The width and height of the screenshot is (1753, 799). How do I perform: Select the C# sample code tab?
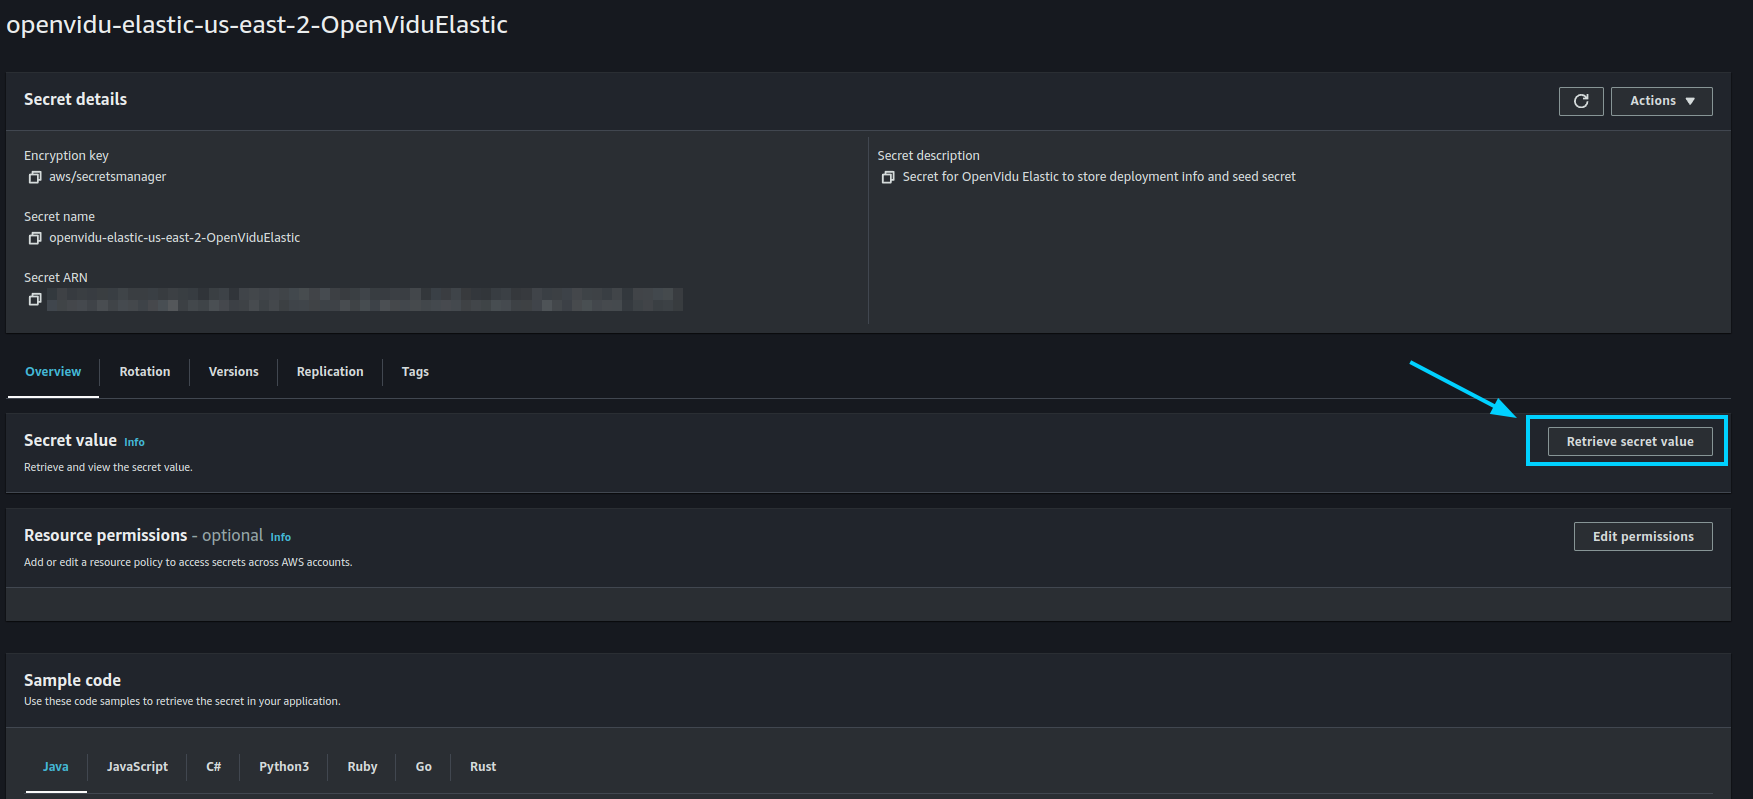214,767
